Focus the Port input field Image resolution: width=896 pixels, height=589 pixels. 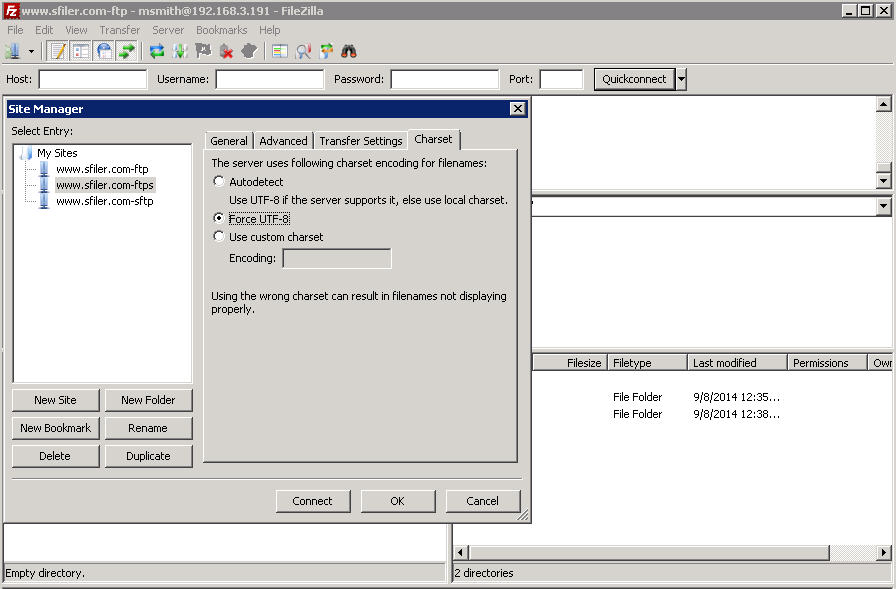[x=561, y=79]
